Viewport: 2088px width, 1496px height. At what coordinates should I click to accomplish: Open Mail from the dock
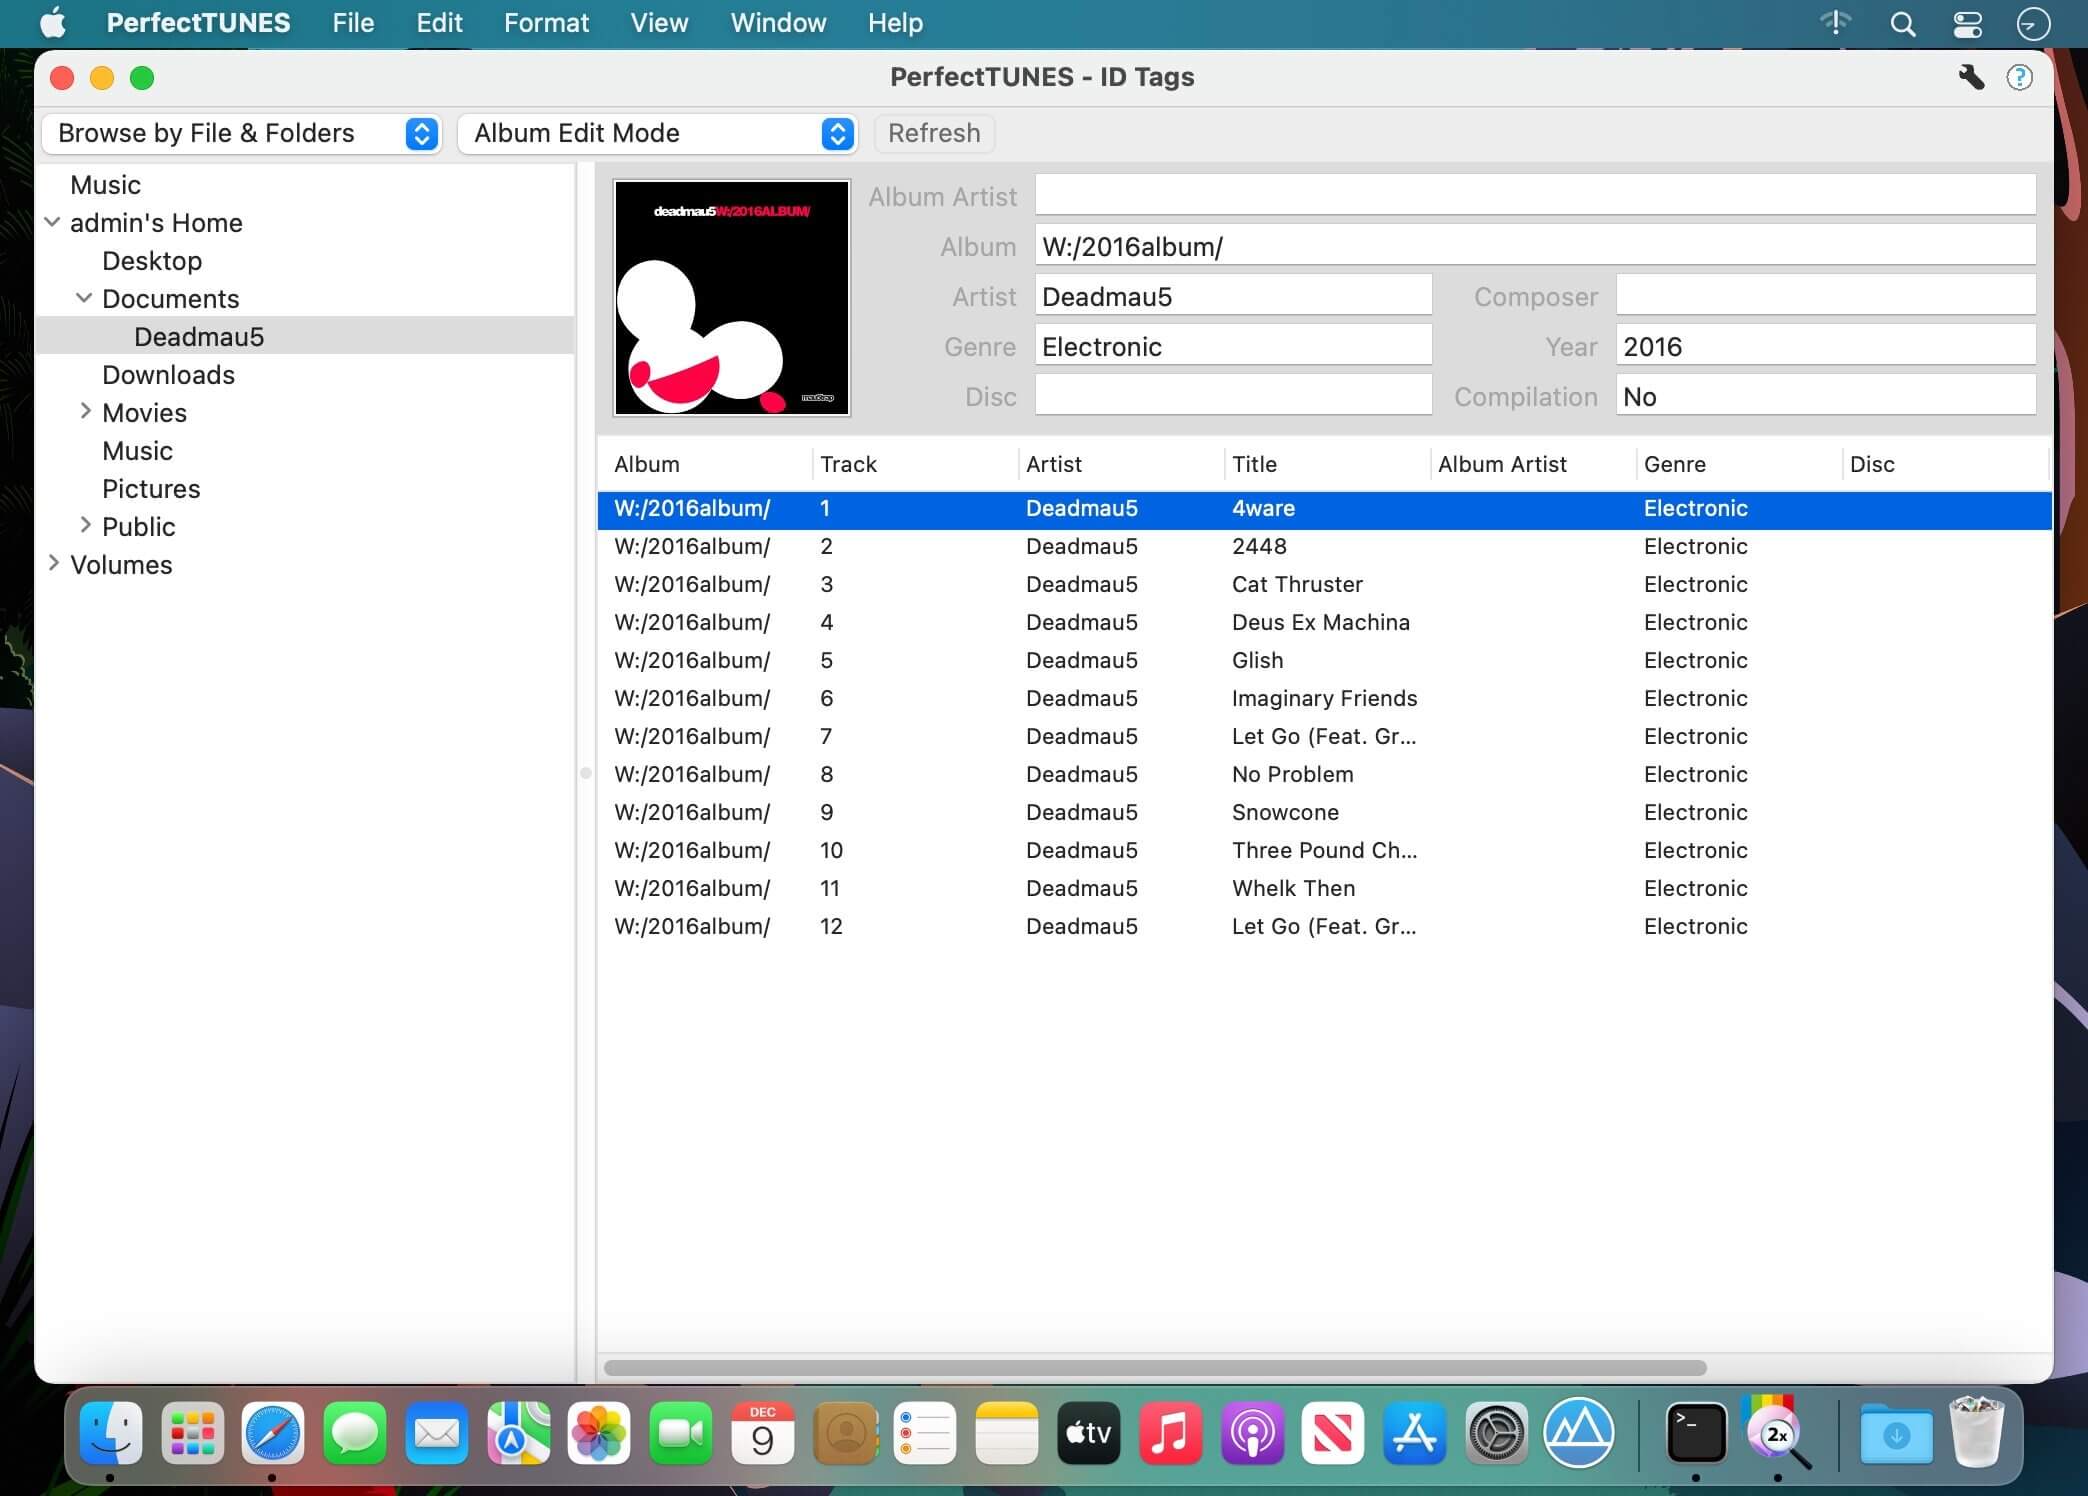(x=437, y=1433)
